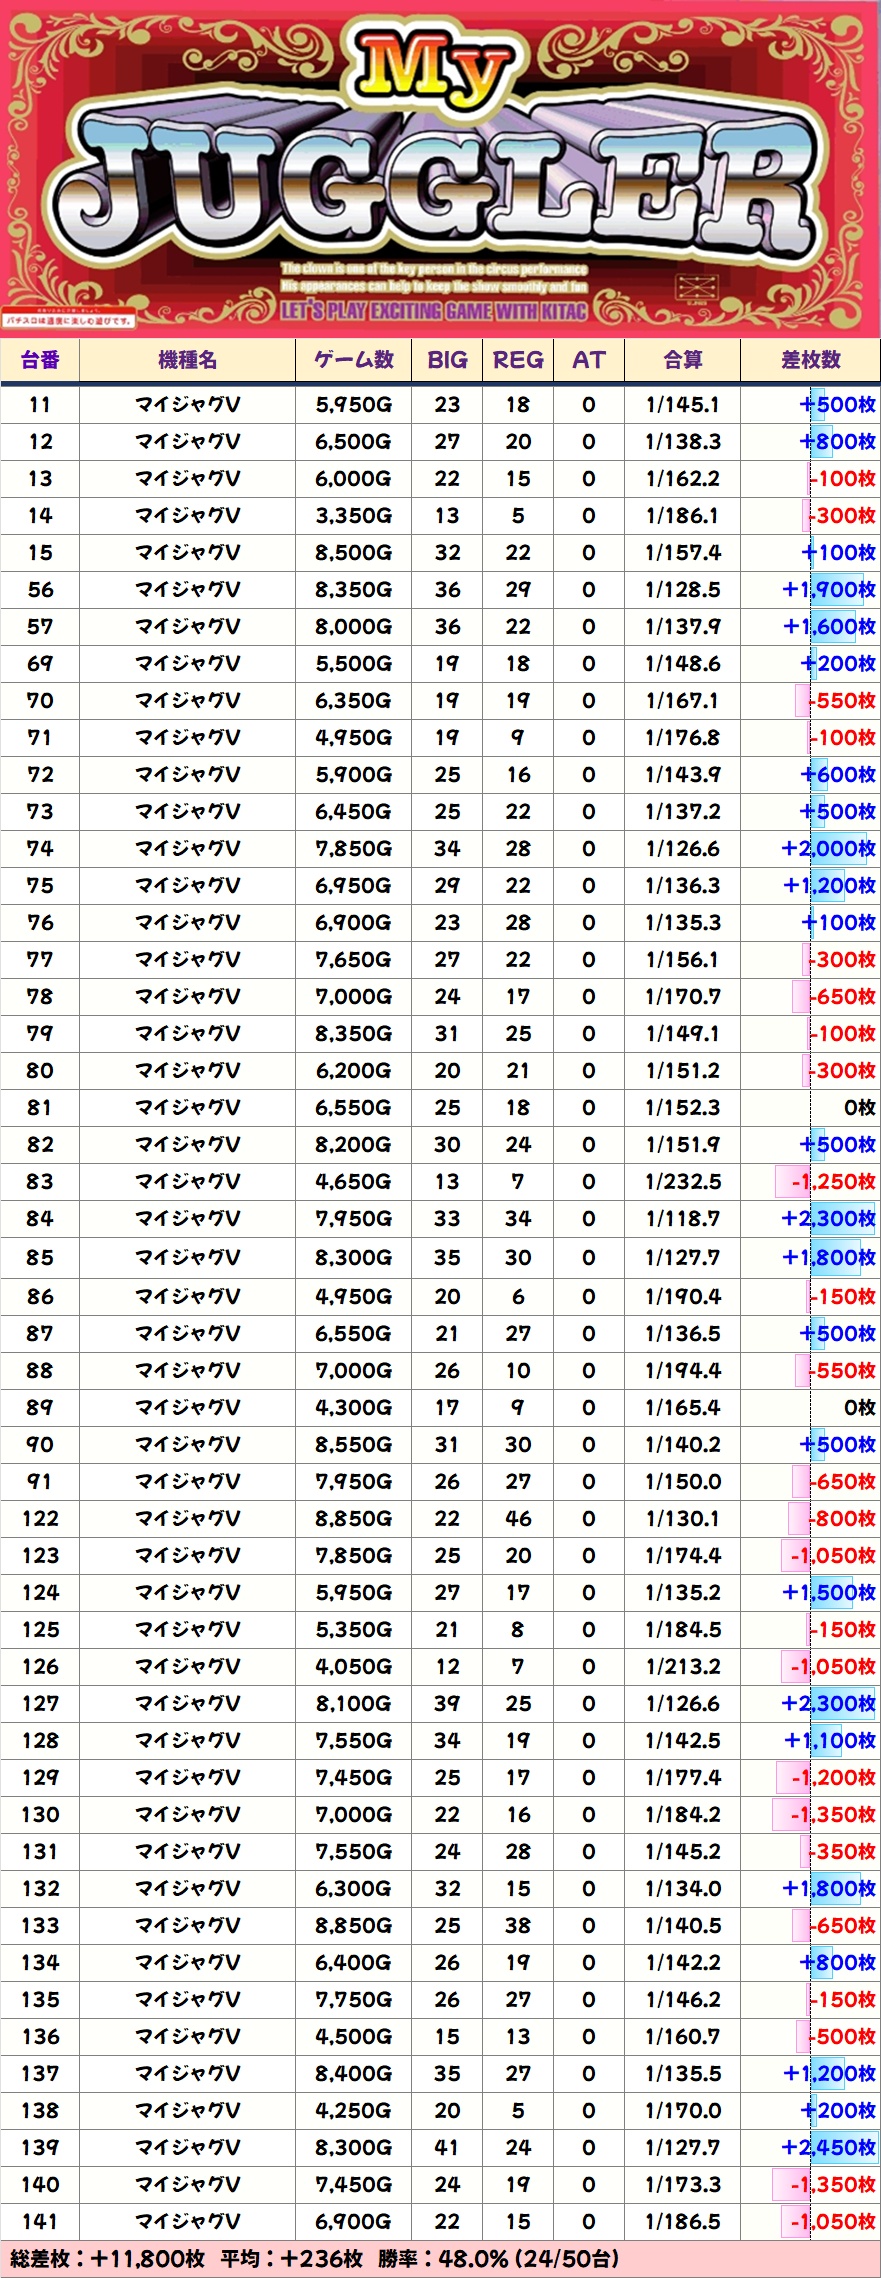Click BIG count 41 for machine 139
This screenshot has width=881, height=2278.
(x=447, y=2147)
